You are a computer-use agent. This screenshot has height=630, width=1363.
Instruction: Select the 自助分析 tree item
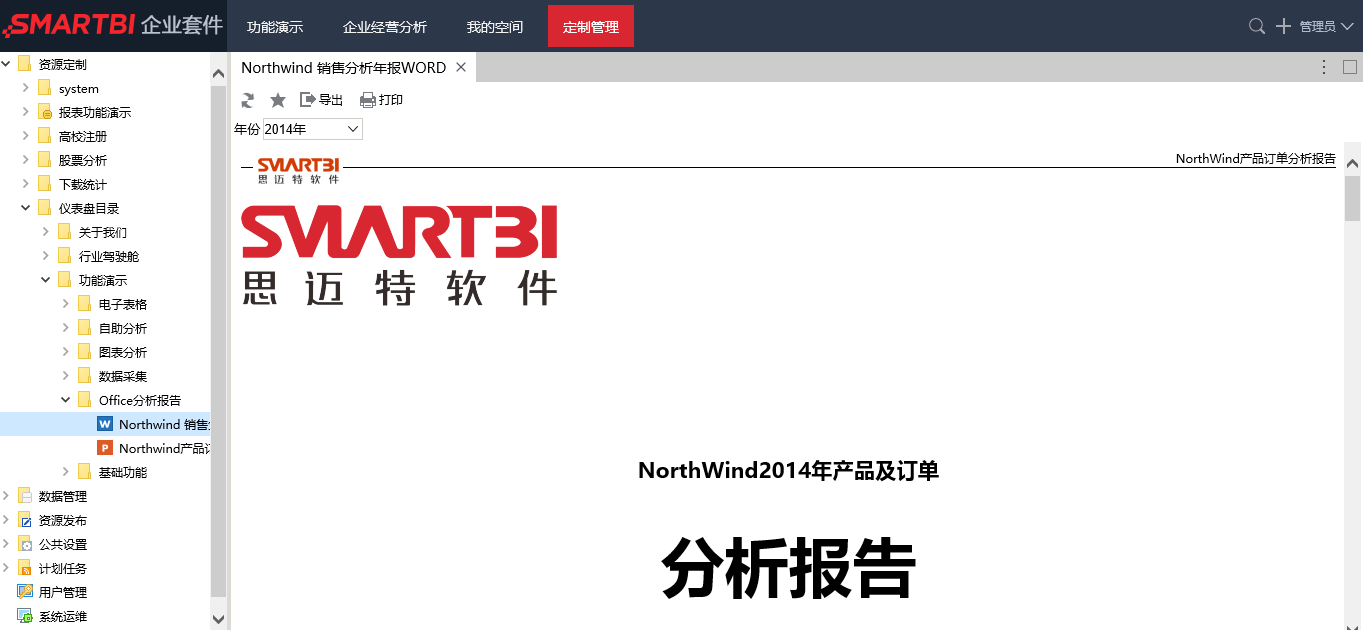tap(123, 328)
